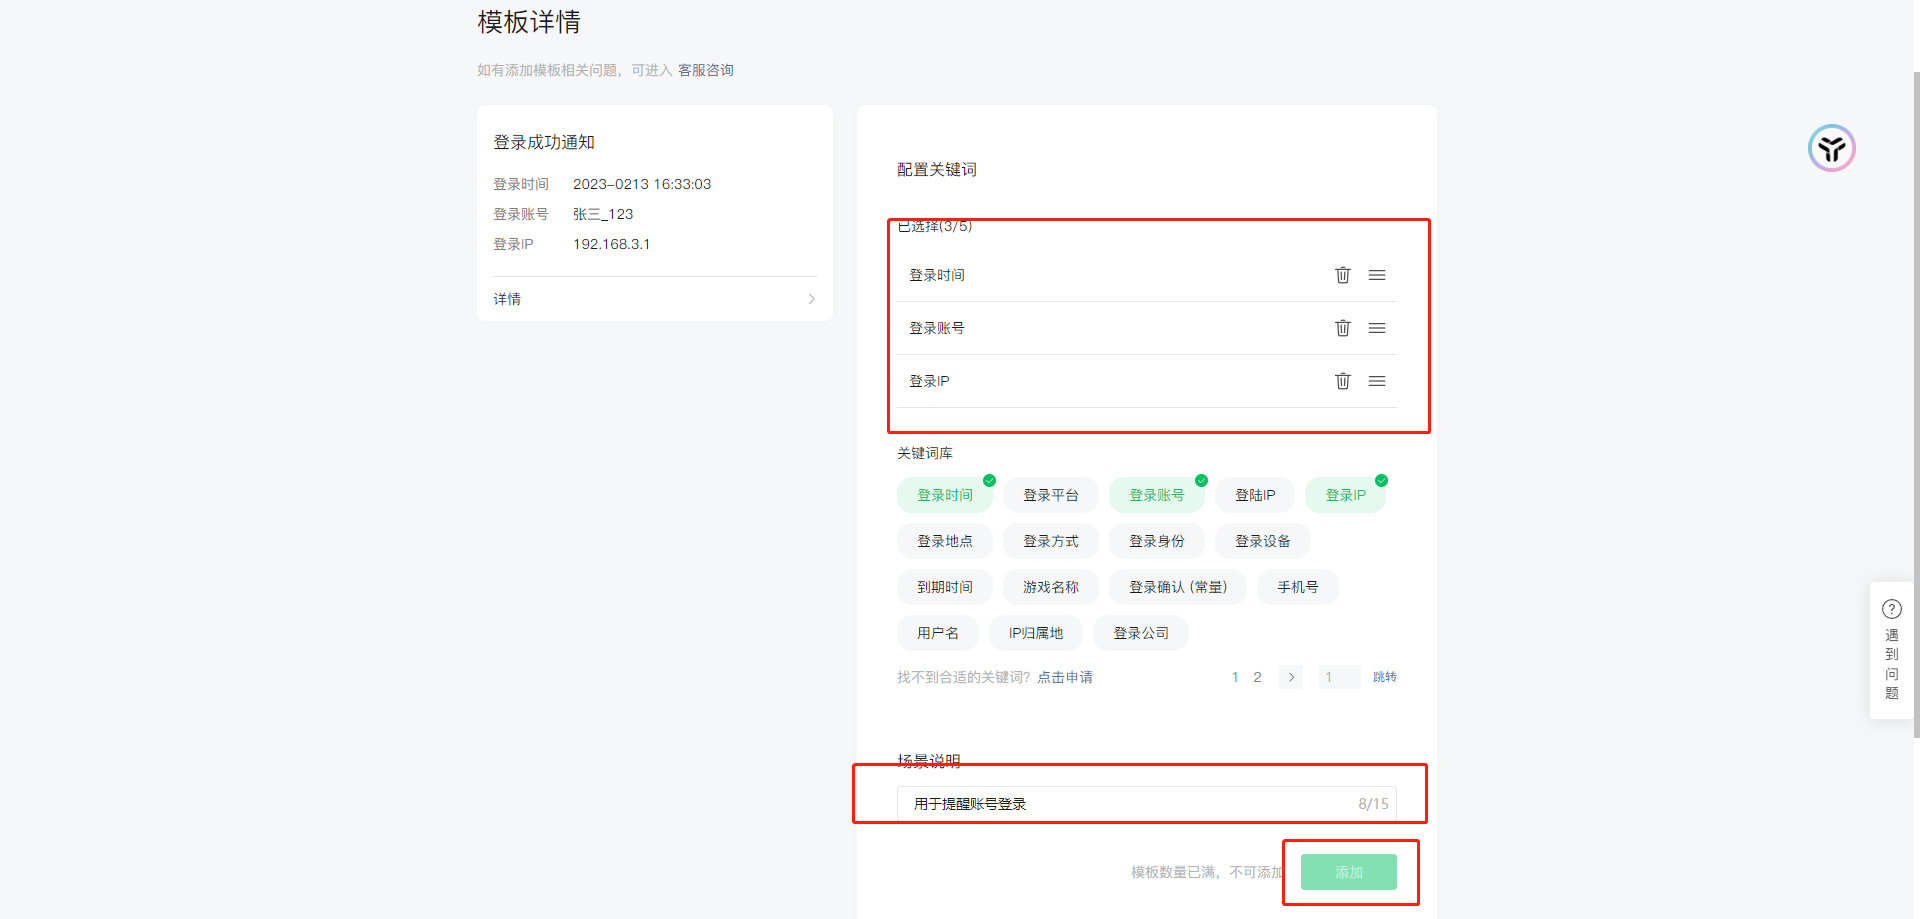Viewport: 1920px width, 919px height.
Task: Select the 游戏名称 keyword tag
Action: [x=1051, y=587]
